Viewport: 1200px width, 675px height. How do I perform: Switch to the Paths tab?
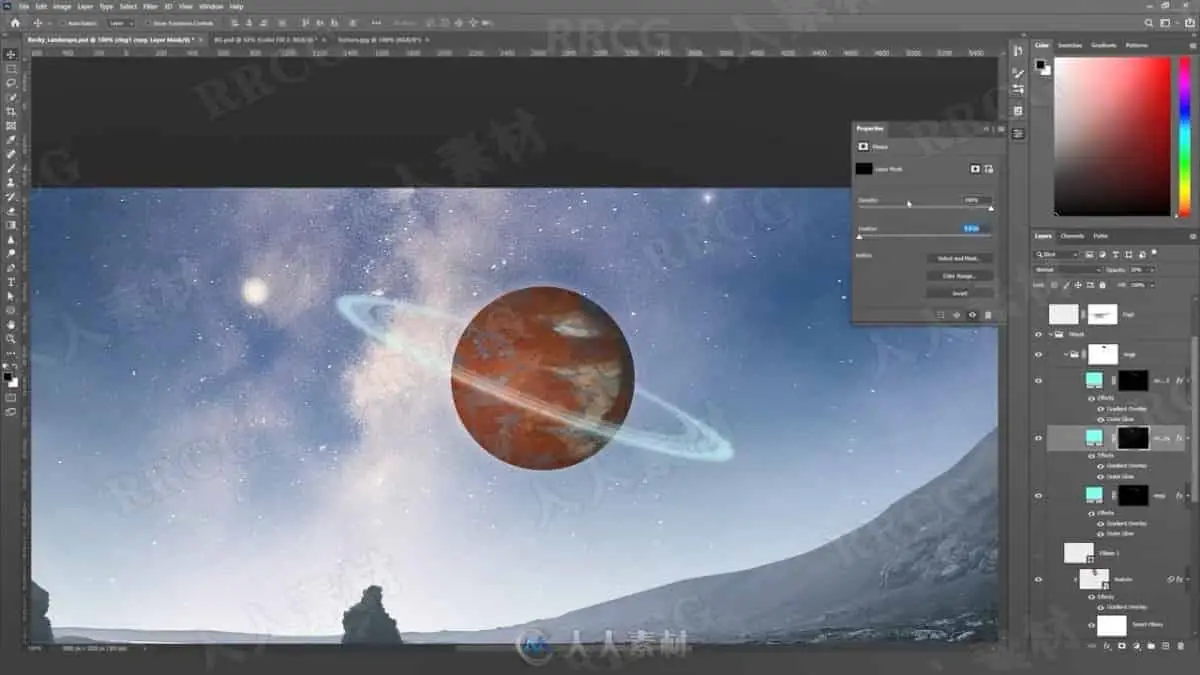(x=1101, y=236)
